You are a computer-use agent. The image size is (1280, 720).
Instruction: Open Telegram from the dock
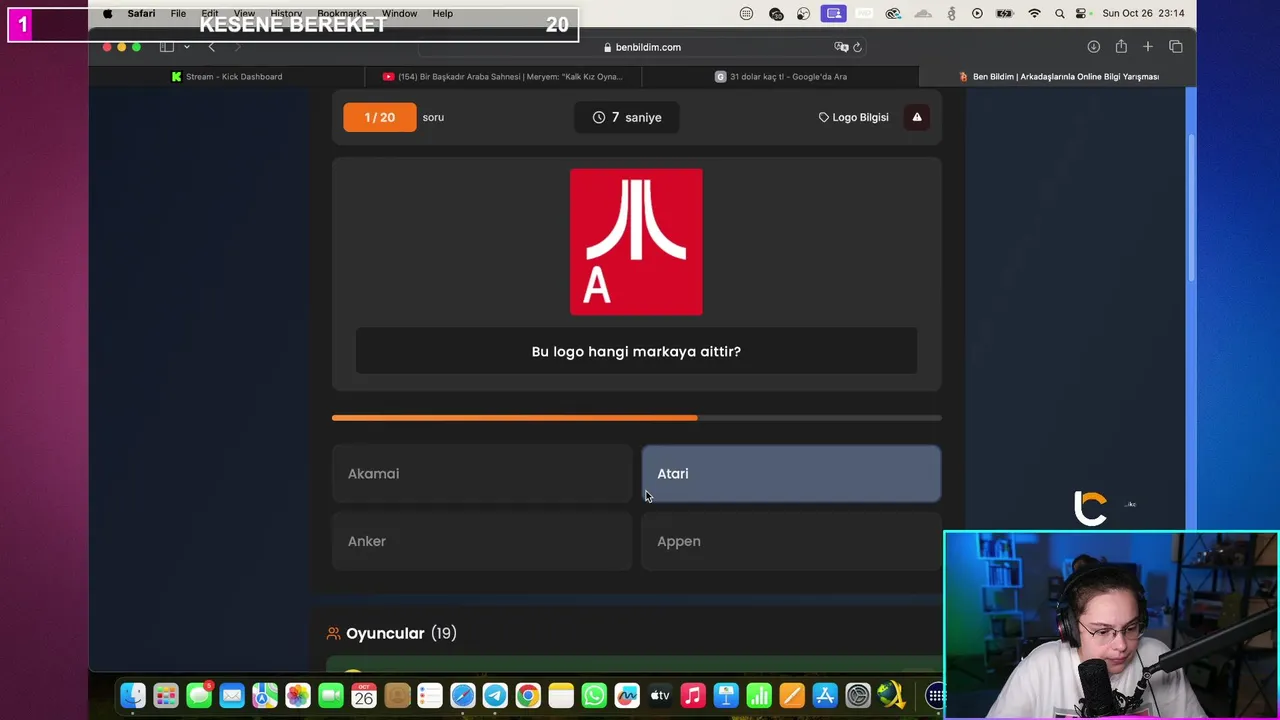495,695
